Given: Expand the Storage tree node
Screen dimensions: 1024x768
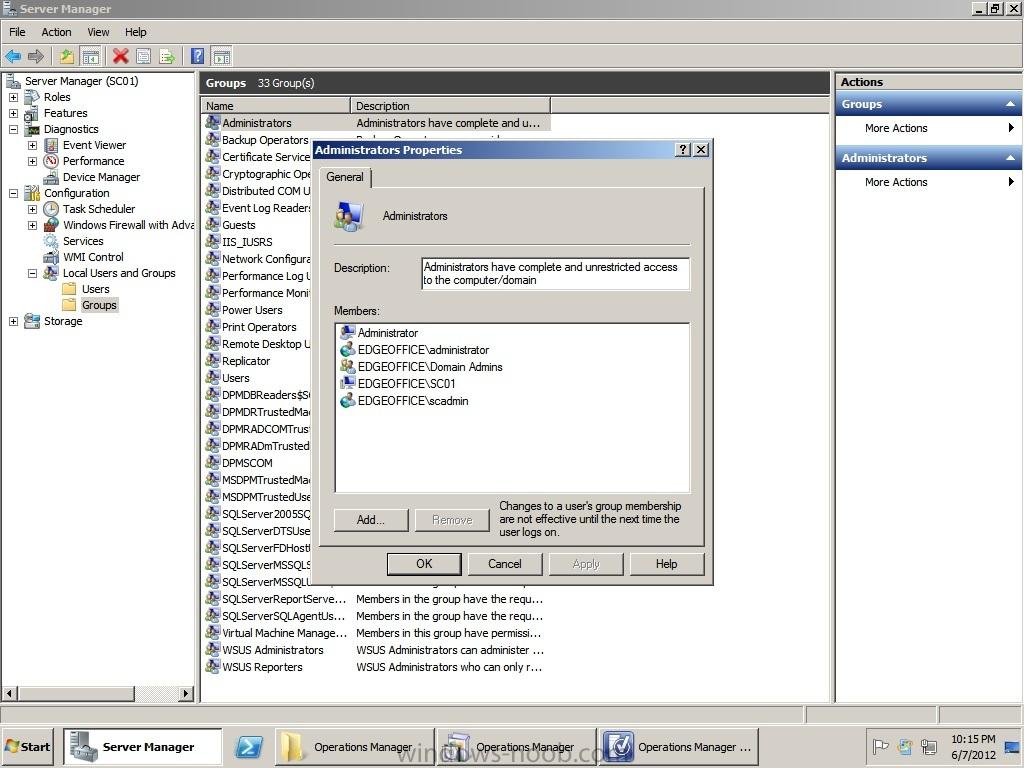Looking at the screenshot, I should tap(13, 321).
